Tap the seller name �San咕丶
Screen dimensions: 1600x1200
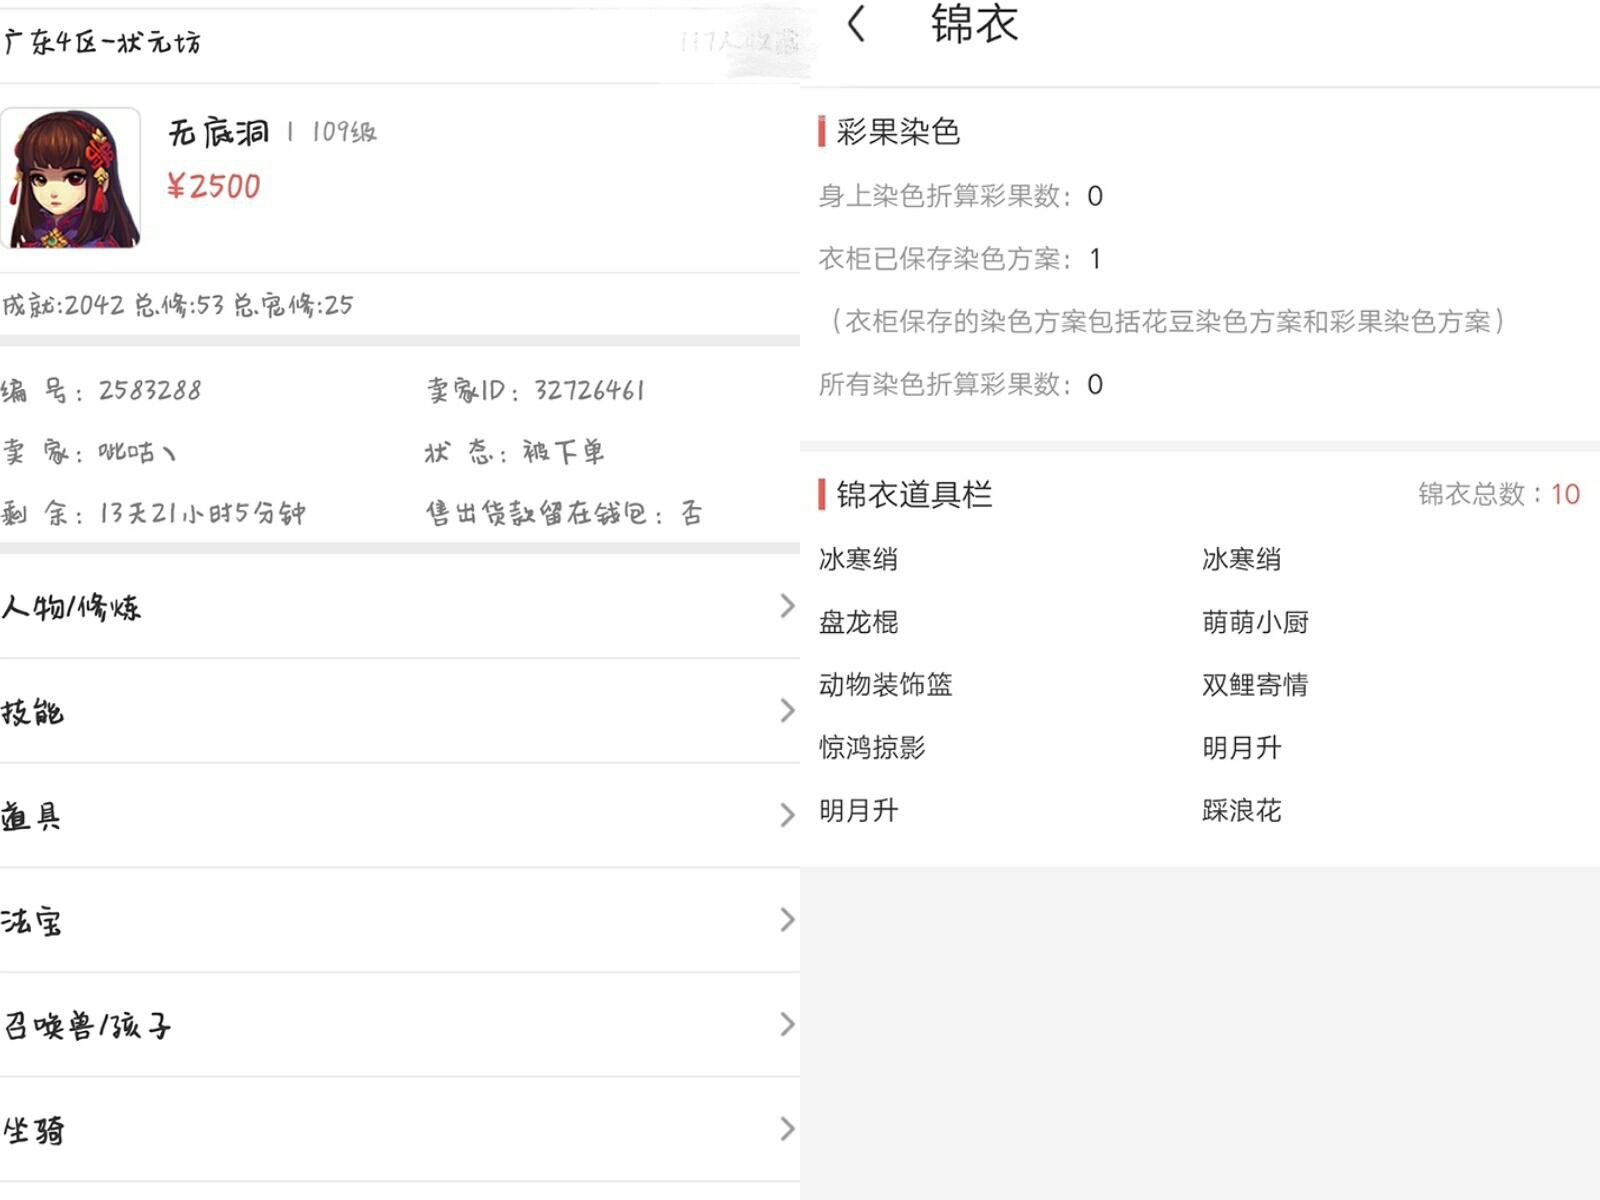(x=137, y=452)
